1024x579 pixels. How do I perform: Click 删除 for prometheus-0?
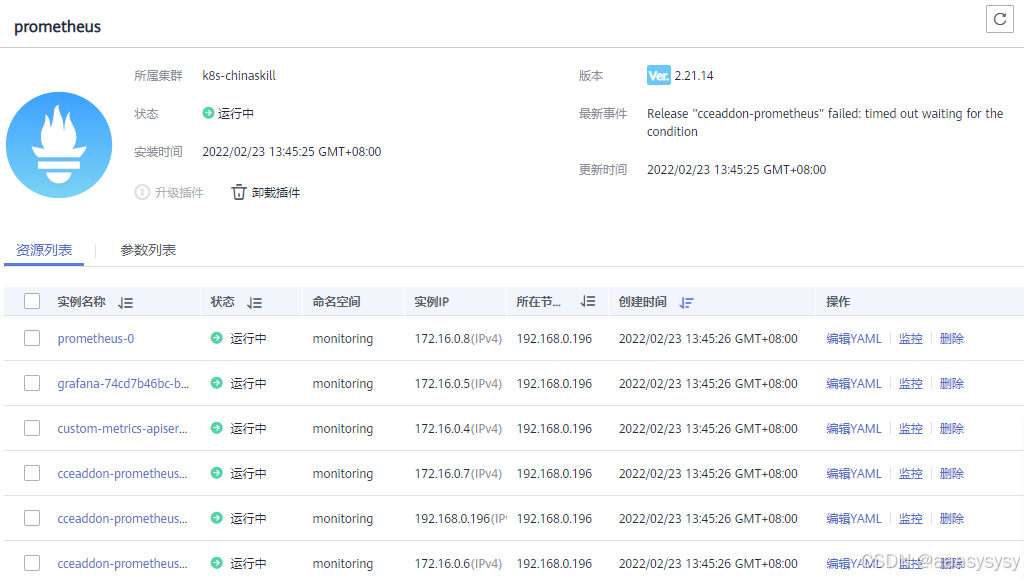(952, 339)
